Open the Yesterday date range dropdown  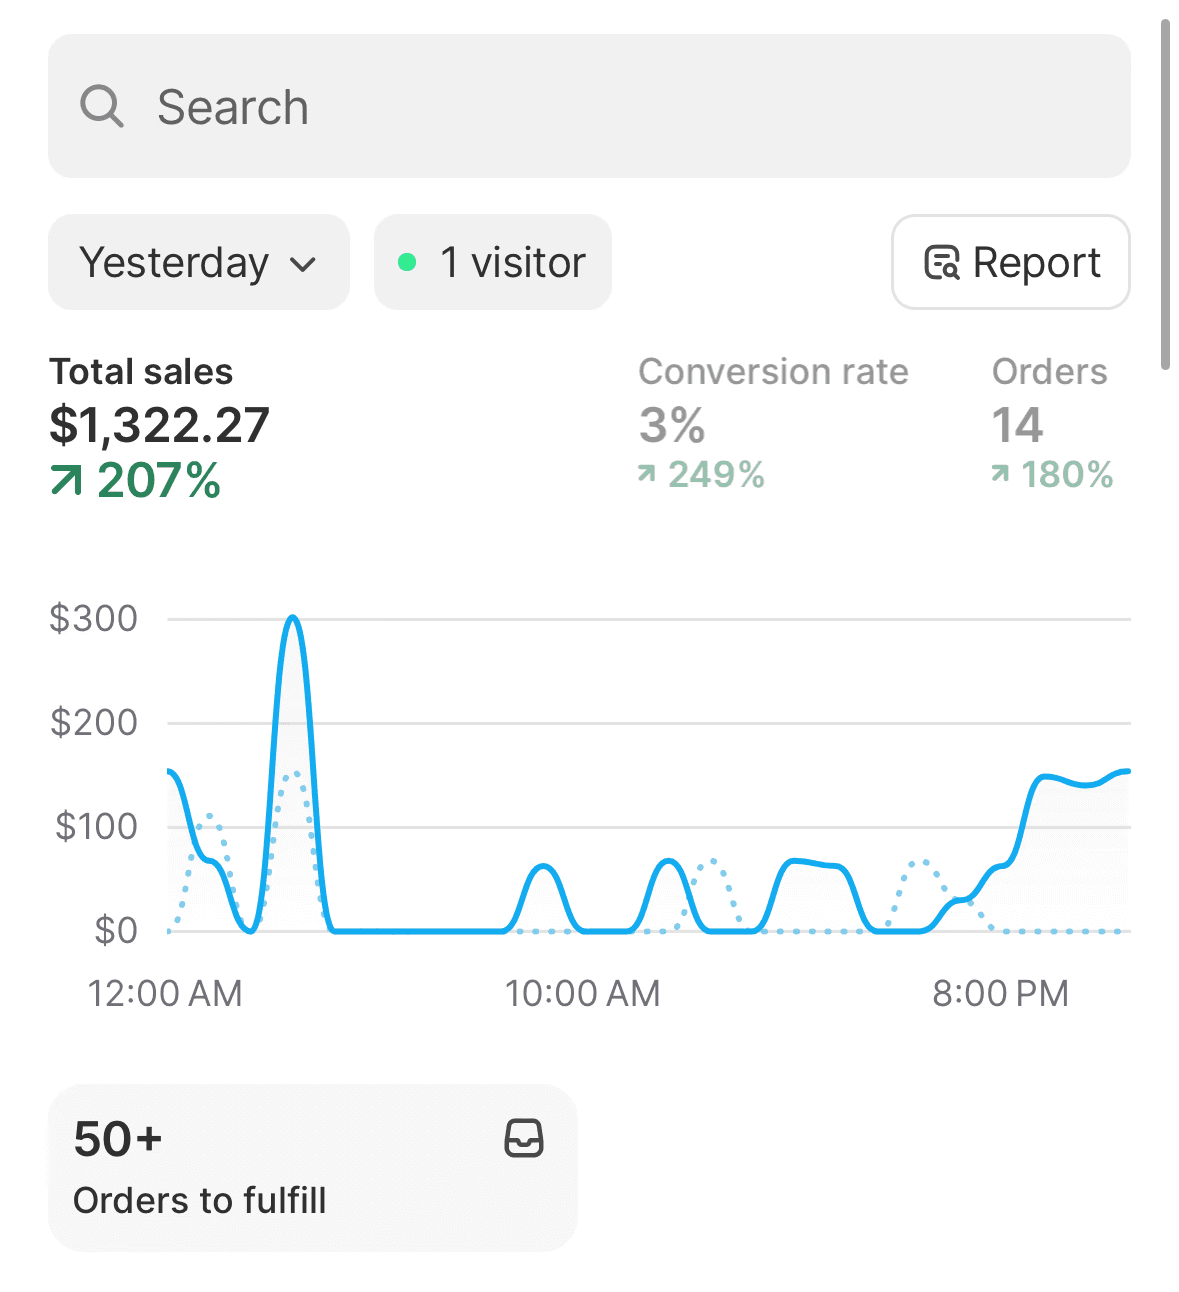[199, 262]
